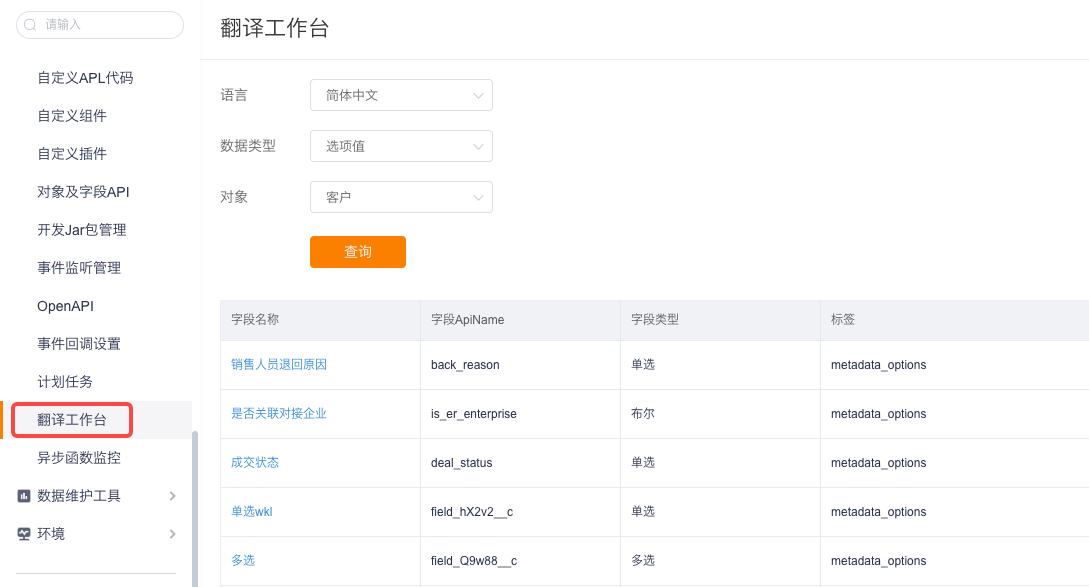Image resolution: width=1089 pixels, height=587 pixels.
Task: Open the 对象 dropdown showing 客户
Action: pos(401,197)
